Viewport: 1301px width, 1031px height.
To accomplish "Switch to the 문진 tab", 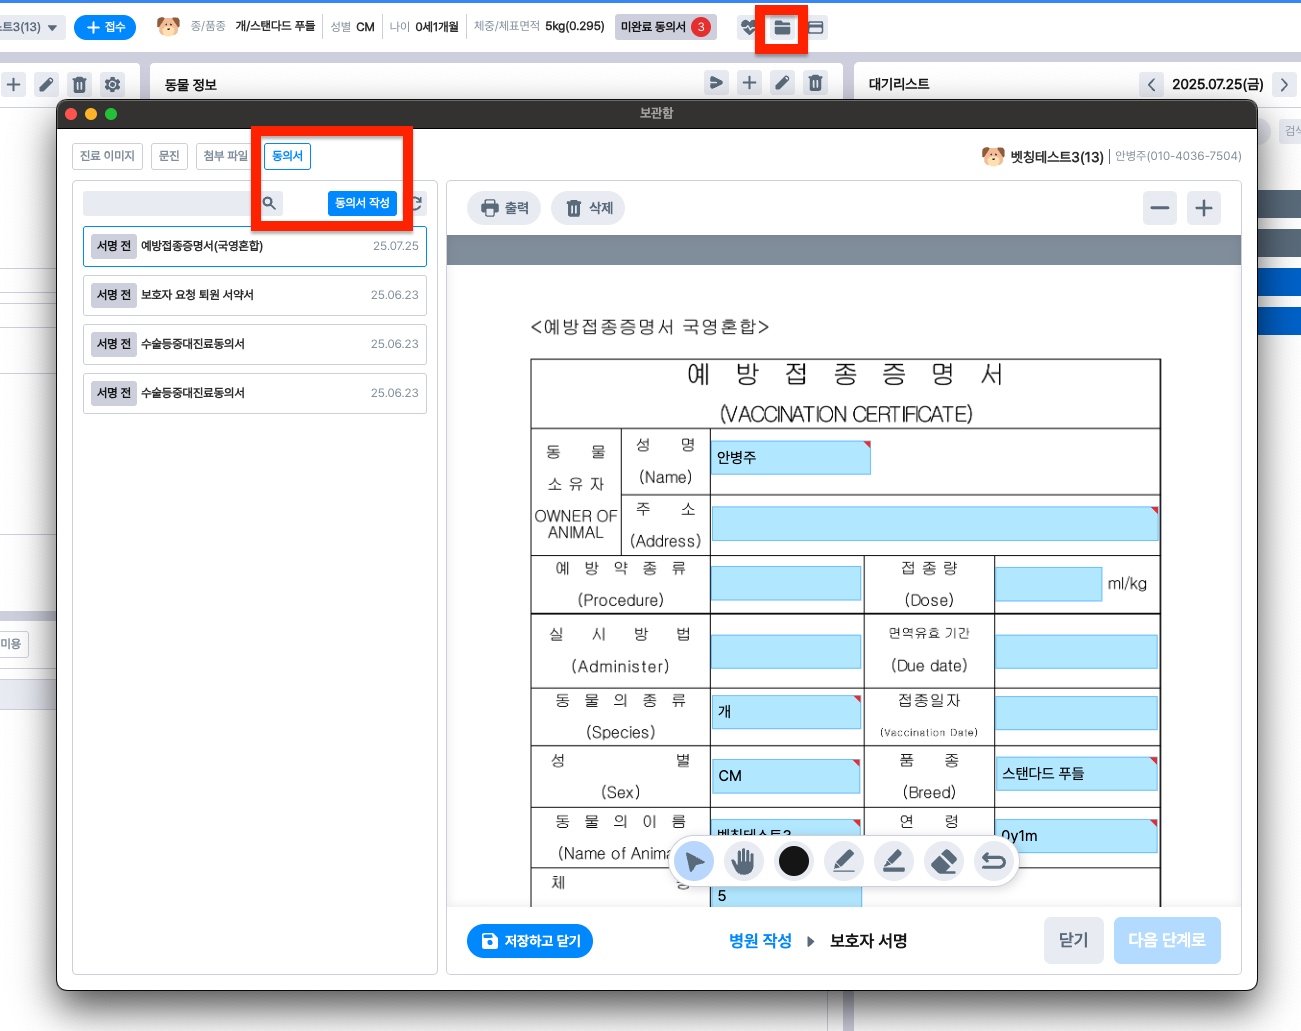I will pos(170,156).
